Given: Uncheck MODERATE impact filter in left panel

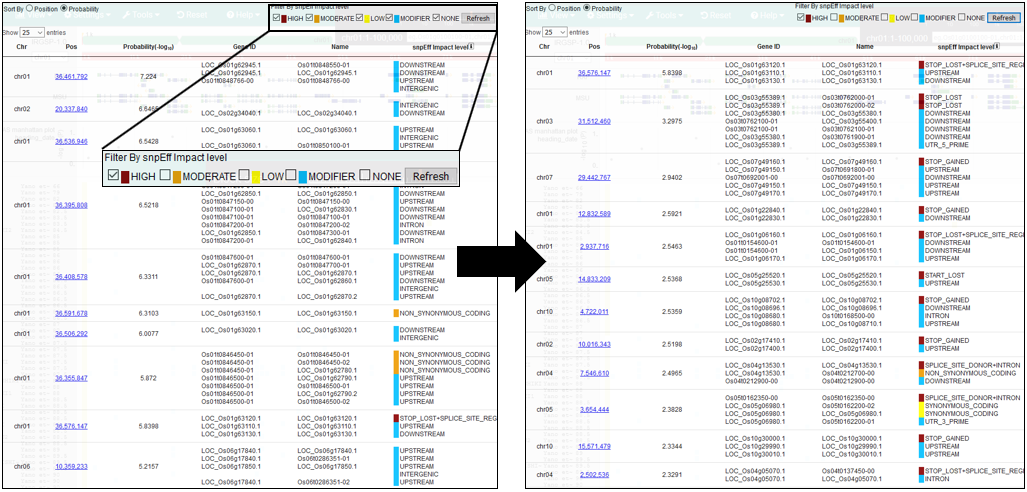Looking at the screenshot, I should click(309, 18).
